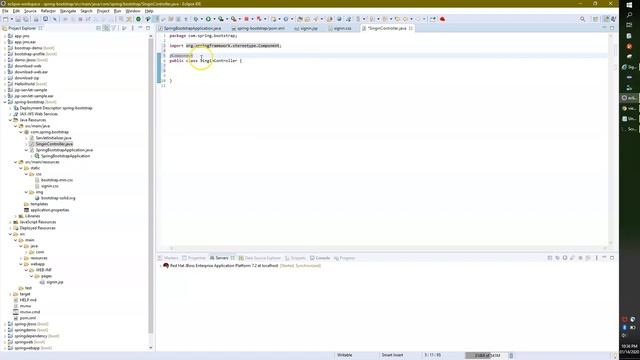
Task: Open dropdown arrow next to Run icon
Action: (214, 19)
